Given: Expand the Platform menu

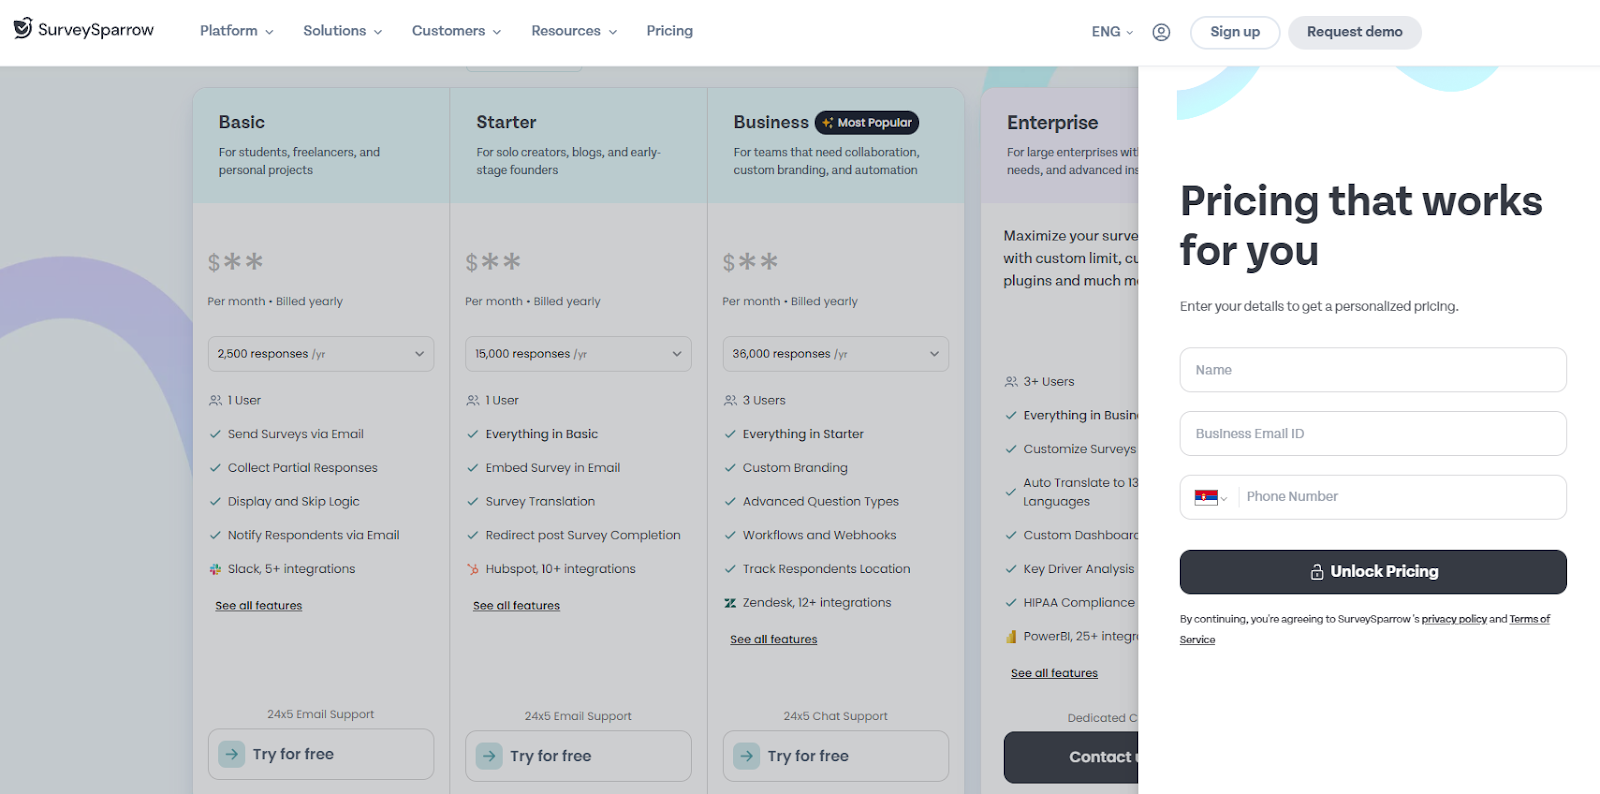Looking at the screenshot, I should tap(236, 31).
